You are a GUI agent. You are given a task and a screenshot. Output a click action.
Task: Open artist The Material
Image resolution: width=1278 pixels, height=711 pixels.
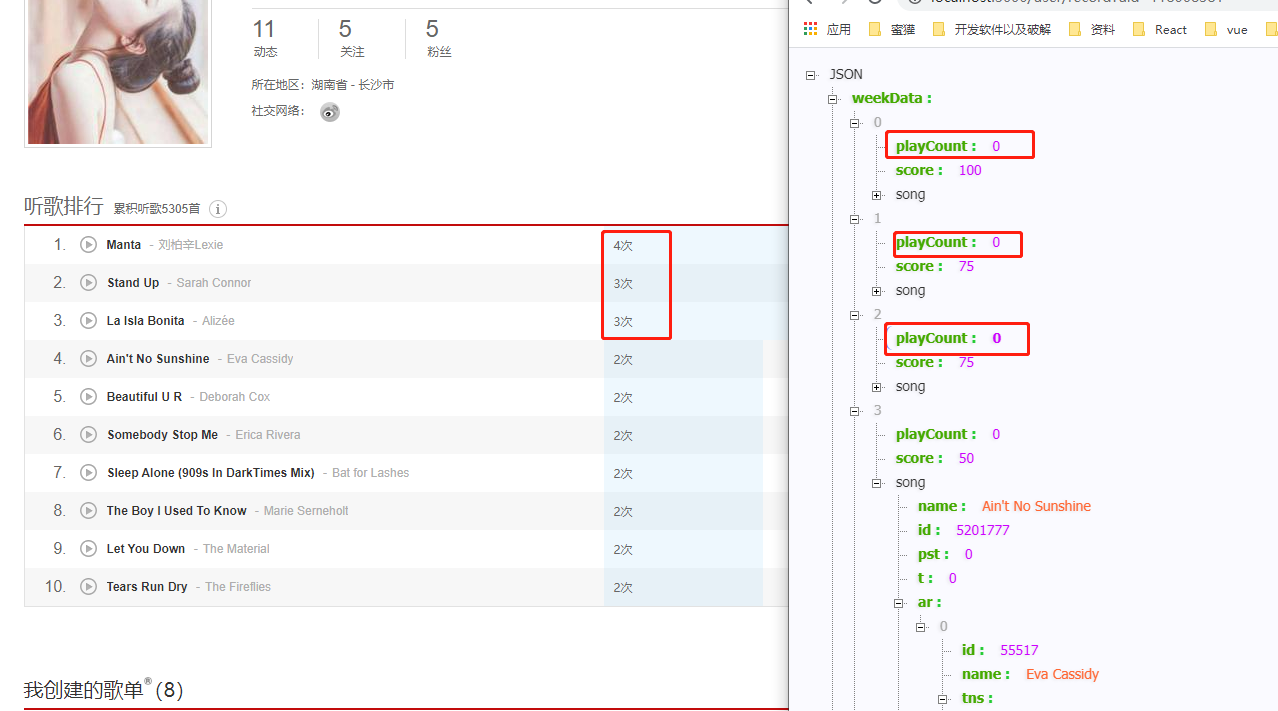pos(236,549)
